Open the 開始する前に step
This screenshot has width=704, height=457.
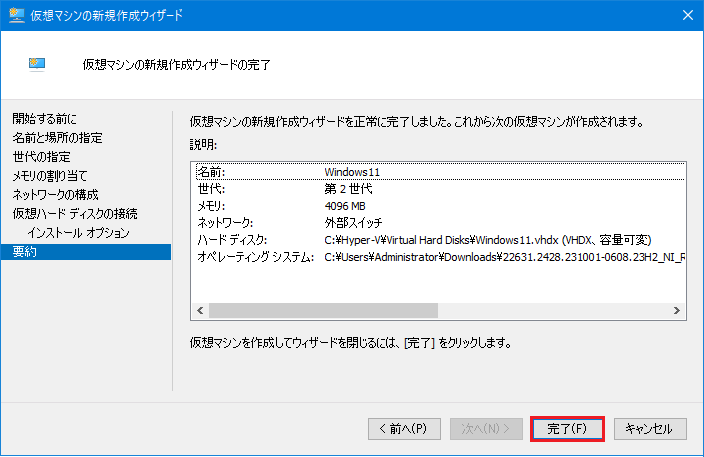tap(44, 119)
